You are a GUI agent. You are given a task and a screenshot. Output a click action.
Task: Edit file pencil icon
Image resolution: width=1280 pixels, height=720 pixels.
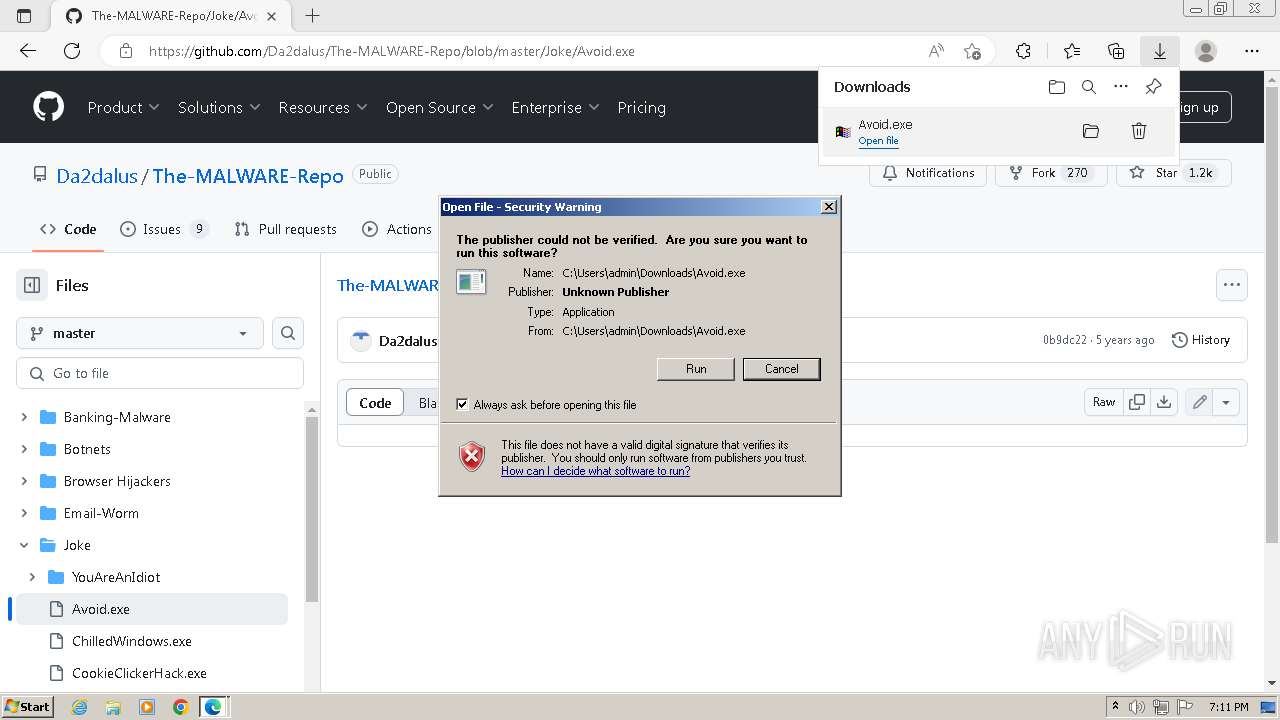tap(1199, 402)
